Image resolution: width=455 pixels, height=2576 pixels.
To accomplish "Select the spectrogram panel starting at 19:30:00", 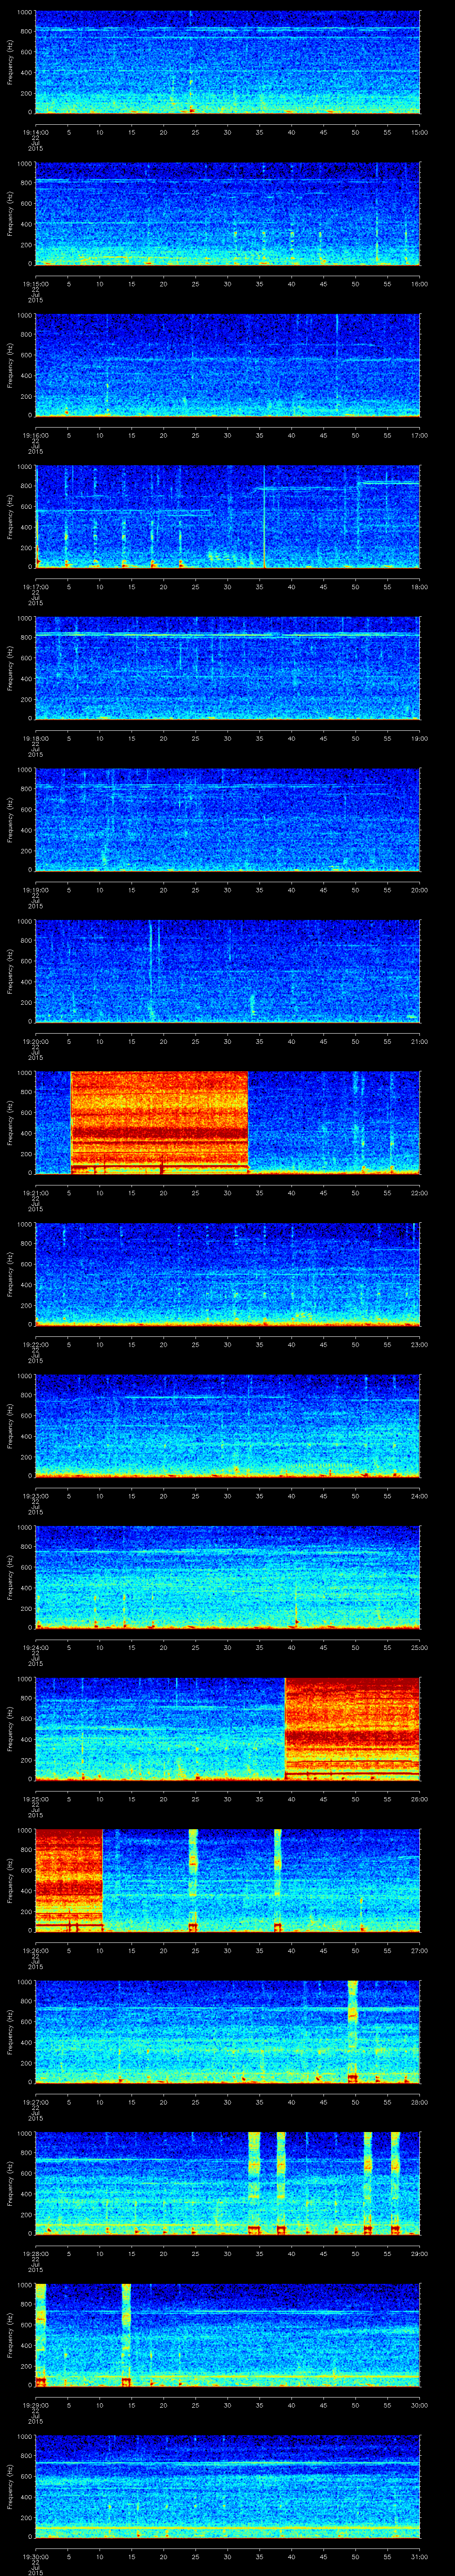I will point(228,2486).
